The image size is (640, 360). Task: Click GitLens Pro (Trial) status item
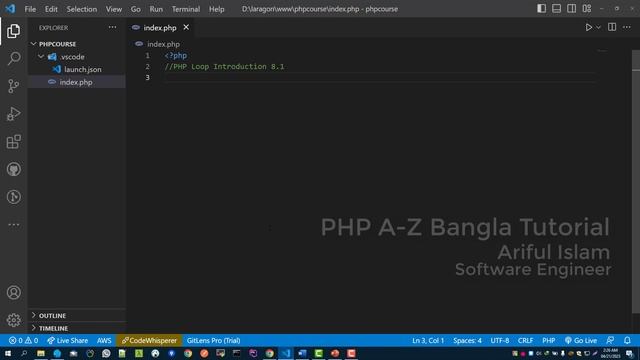[213, 340]
